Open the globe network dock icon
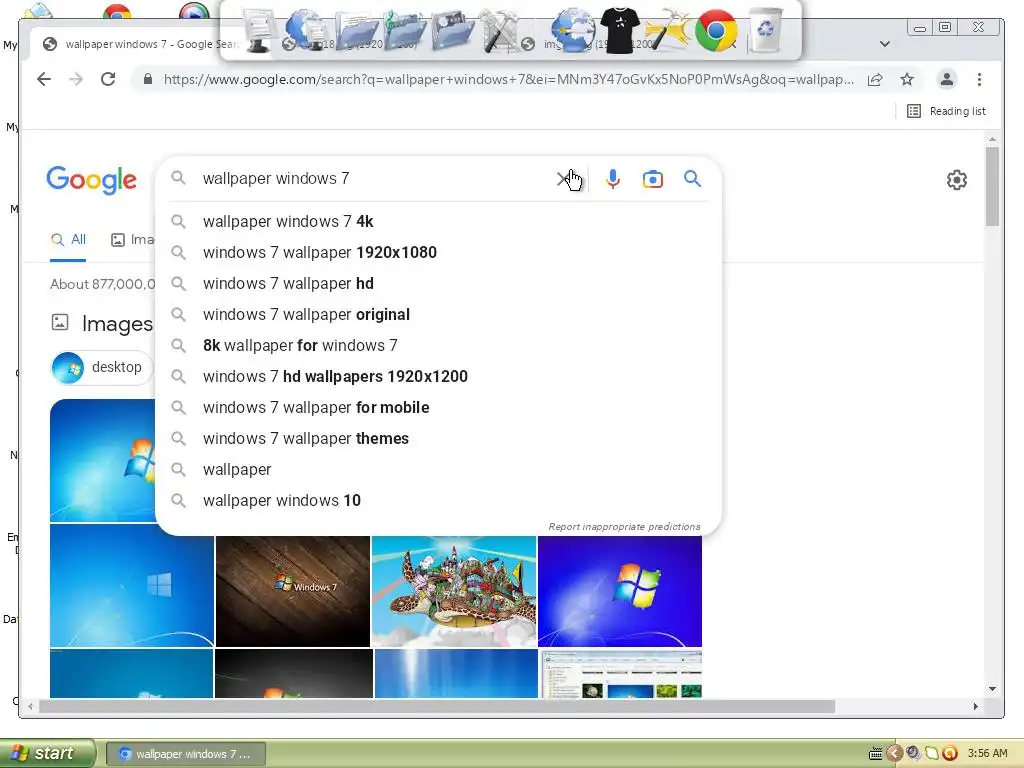 572,30
